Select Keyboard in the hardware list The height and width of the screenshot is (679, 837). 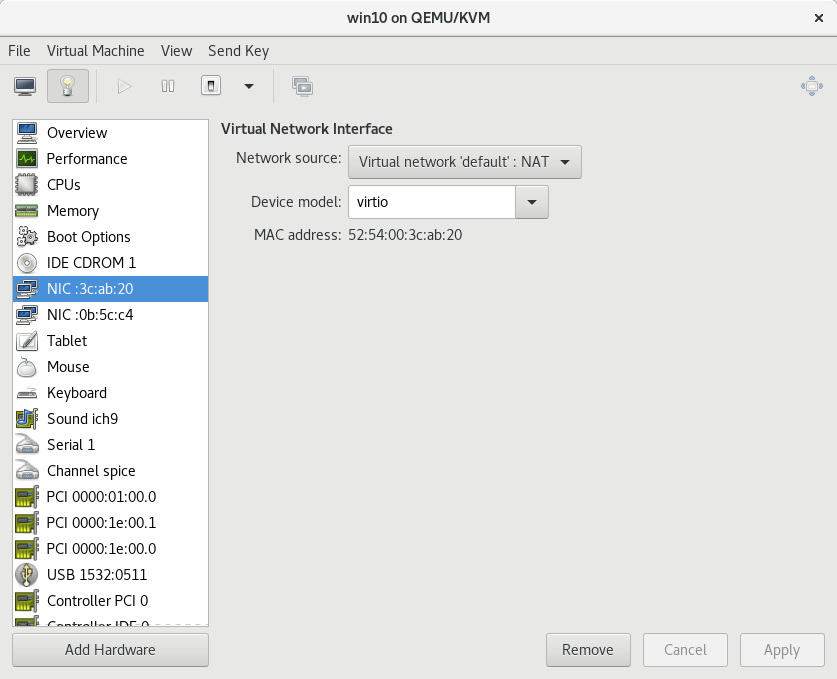coord(110,393)
